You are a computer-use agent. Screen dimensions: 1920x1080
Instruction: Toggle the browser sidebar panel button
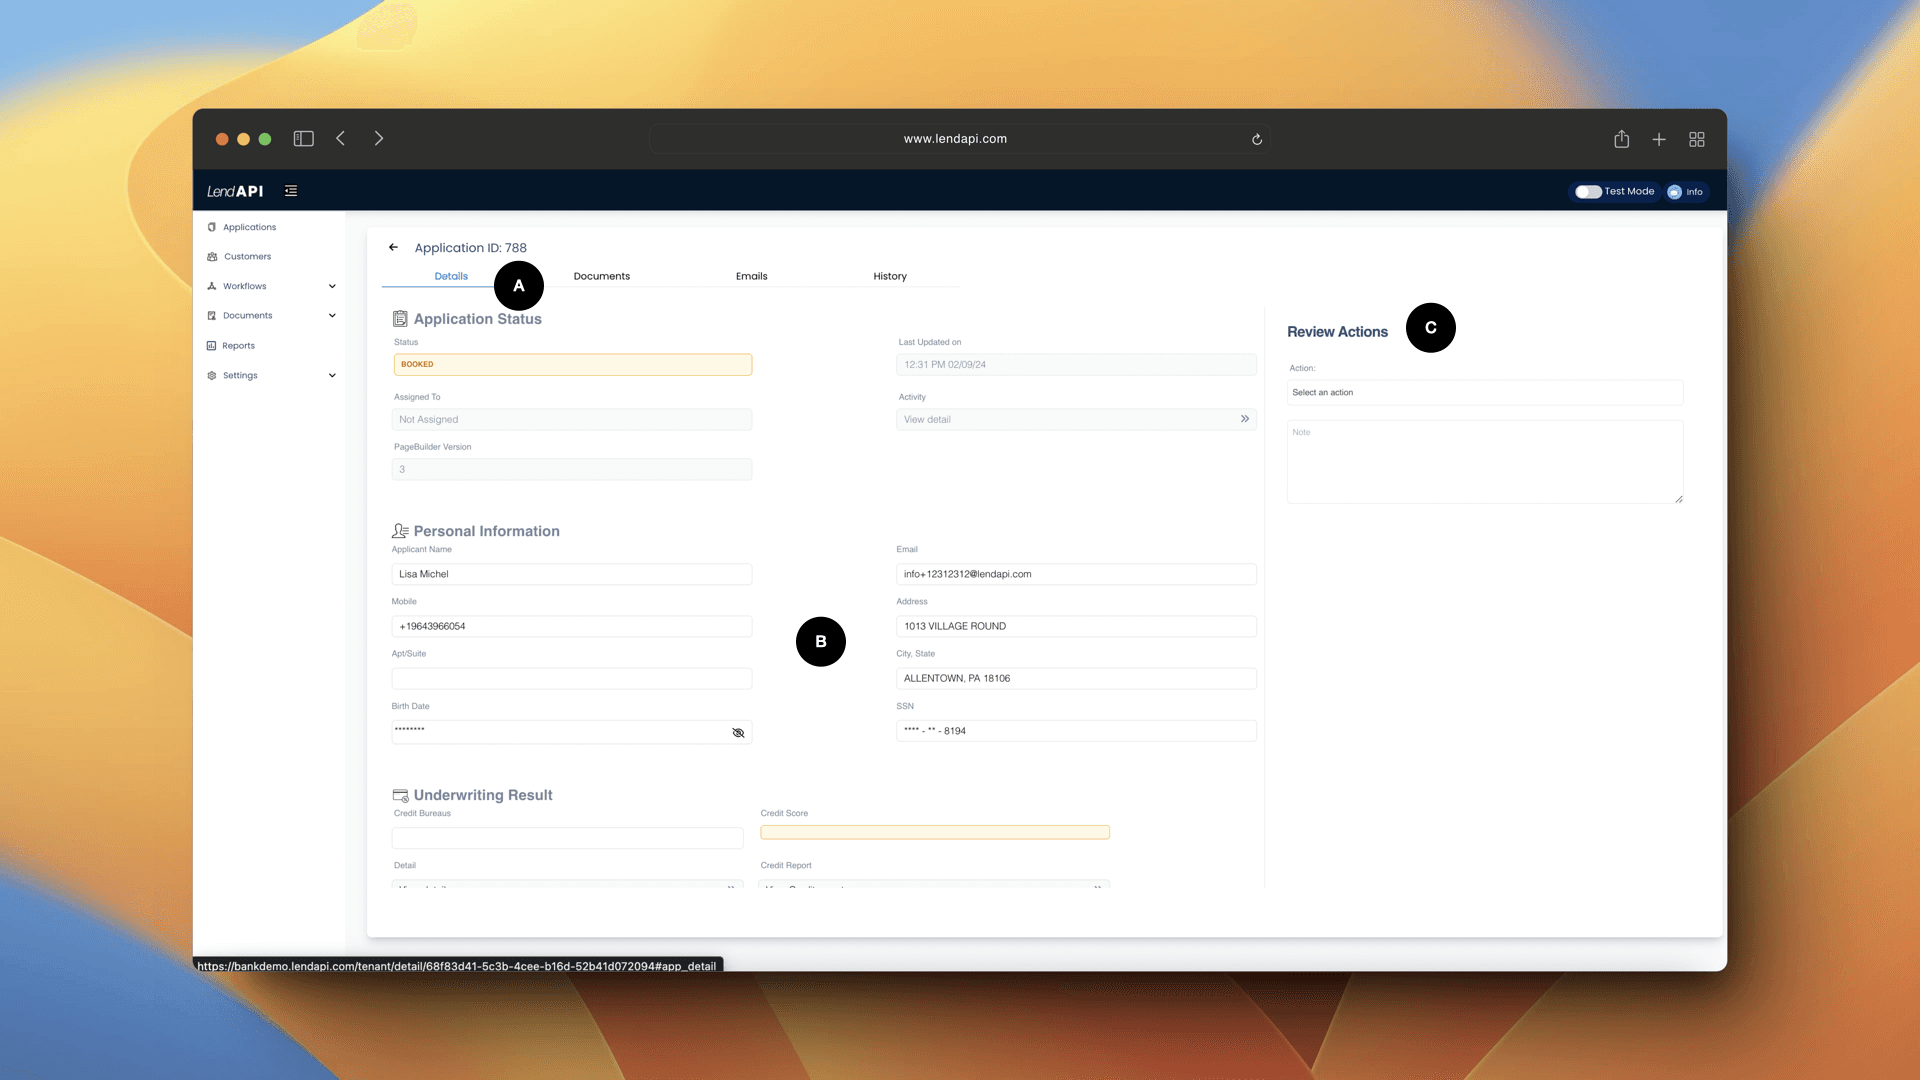click(303, 139)
